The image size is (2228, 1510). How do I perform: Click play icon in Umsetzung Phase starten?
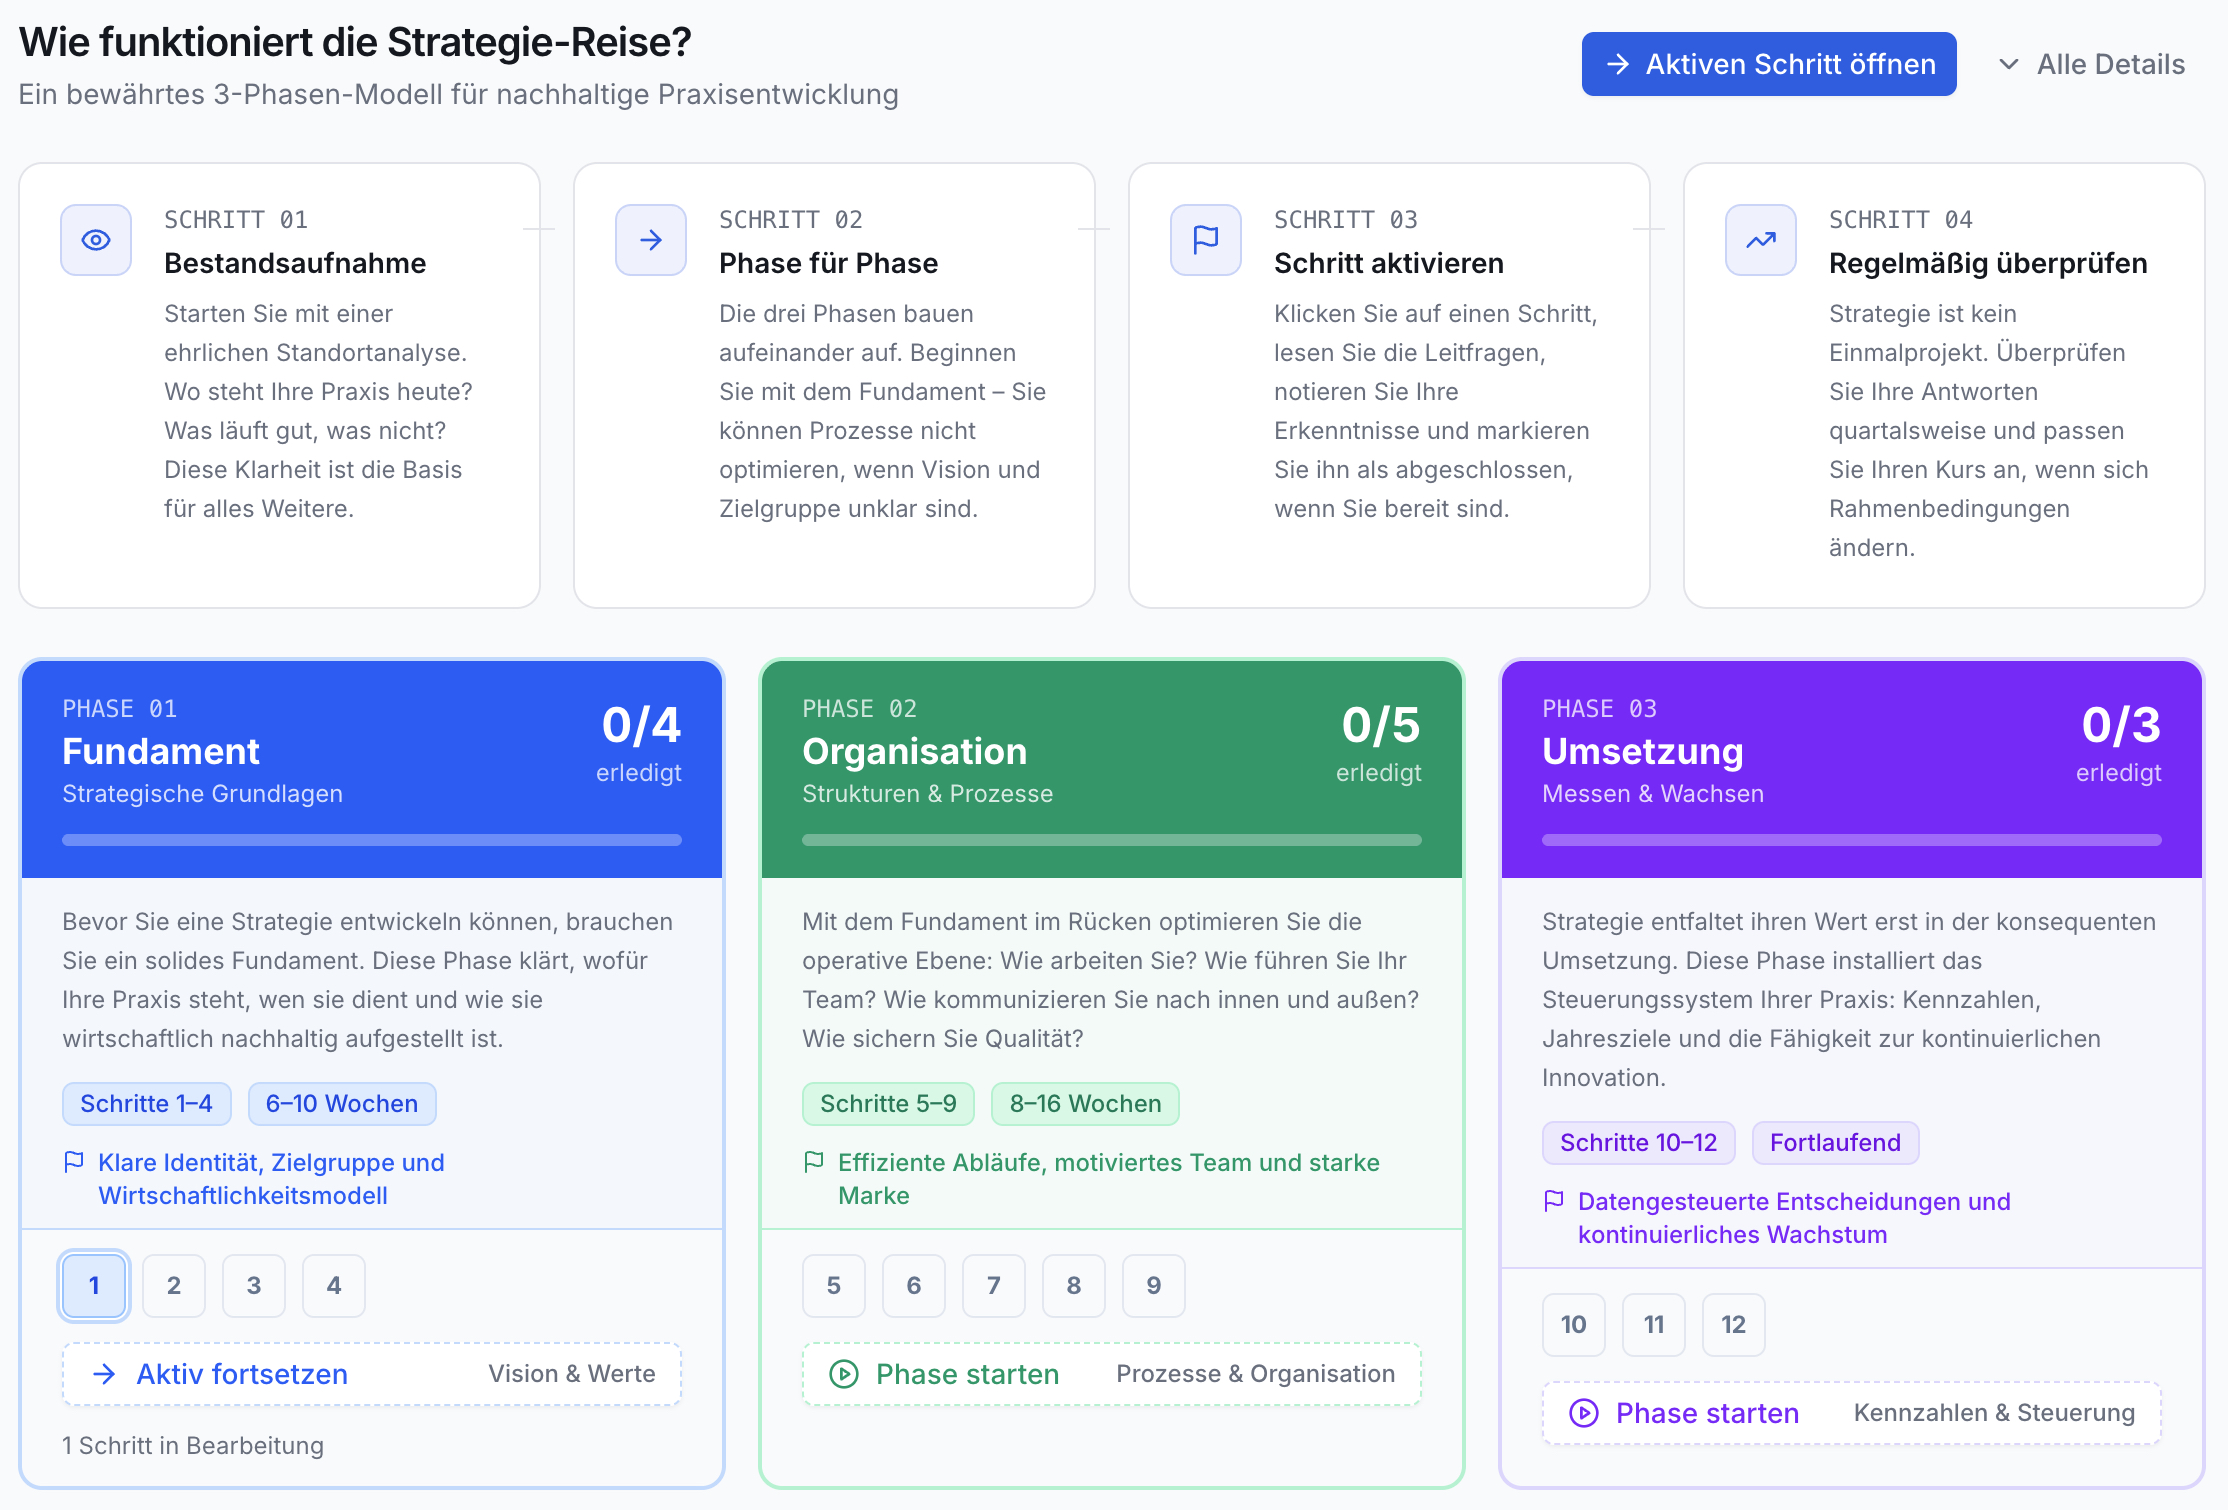[1584, 1413]
